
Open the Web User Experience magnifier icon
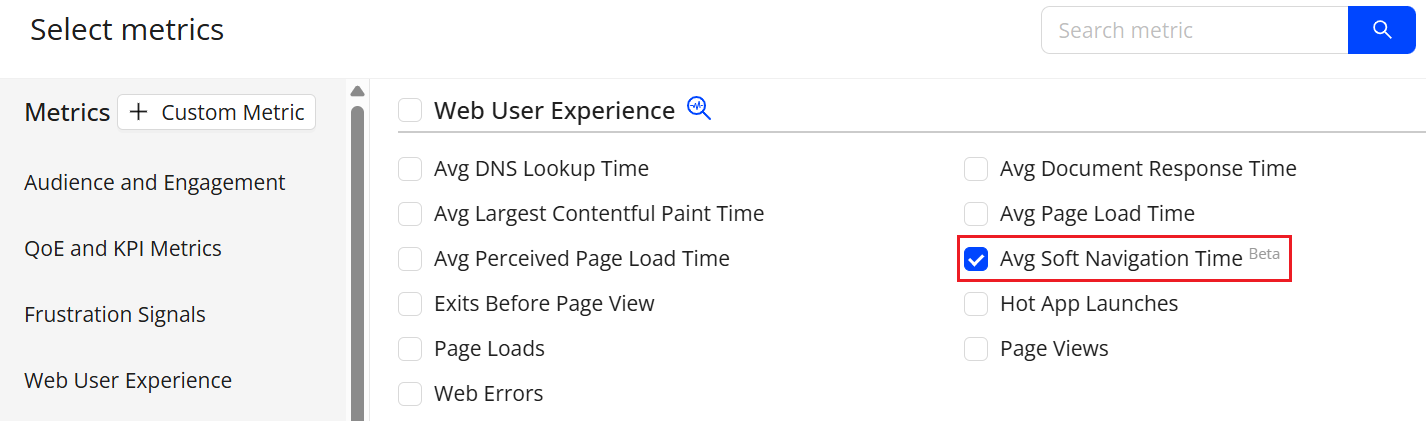[x=699, y=109]
